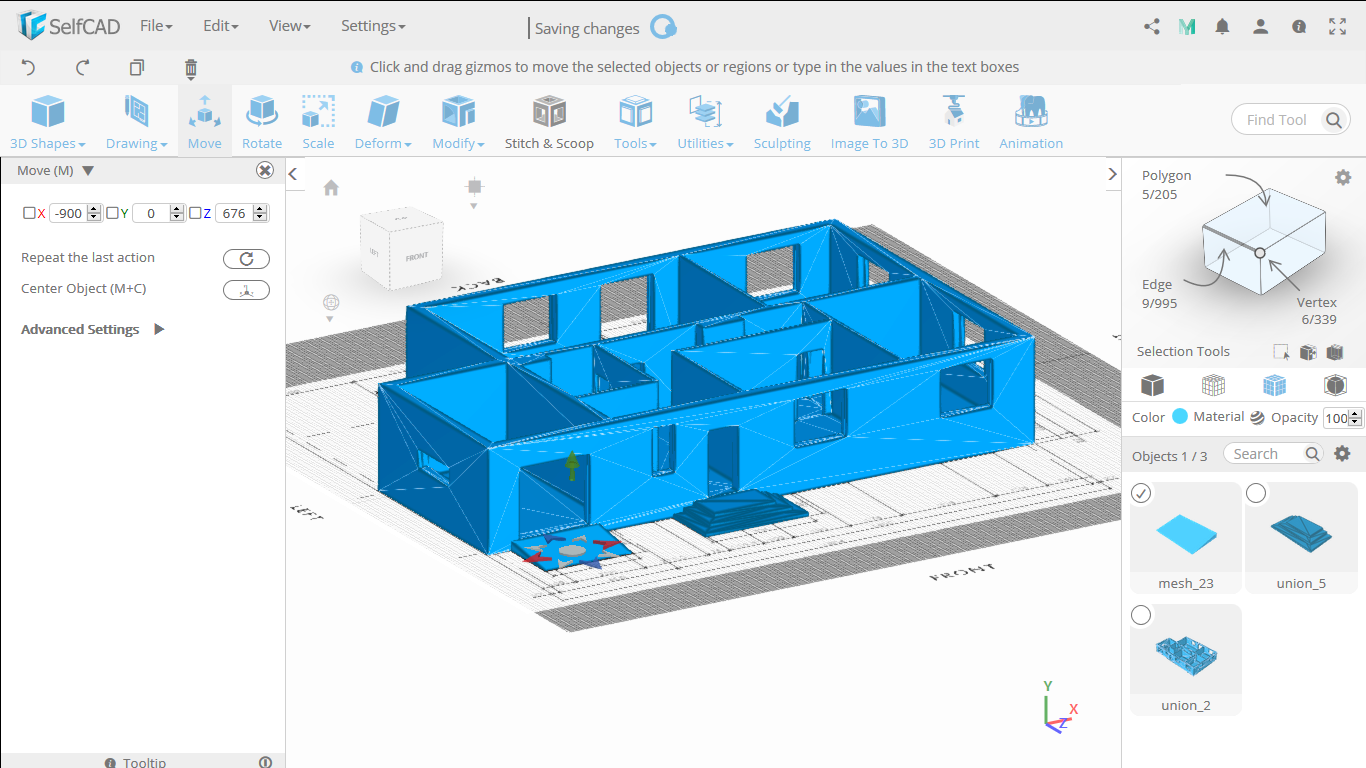Select the Scale tool

[318, 122]
